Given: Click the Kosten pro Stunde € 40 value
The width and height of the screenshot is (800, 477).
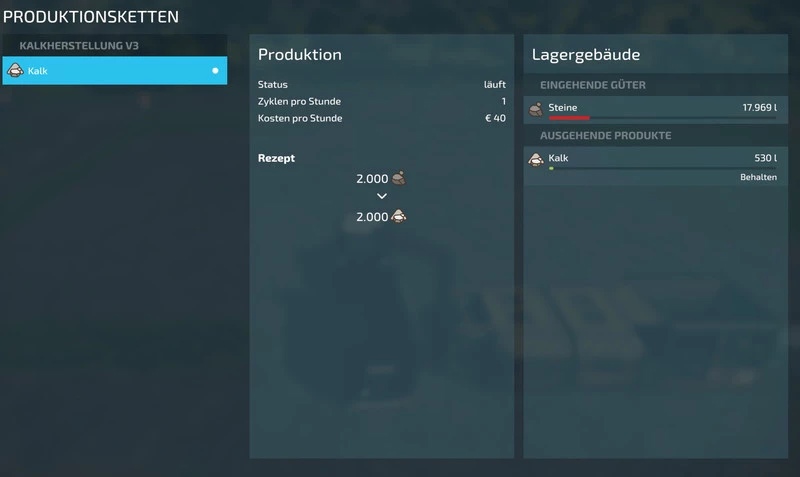Looking at the screenshot, I should point(495,118).
